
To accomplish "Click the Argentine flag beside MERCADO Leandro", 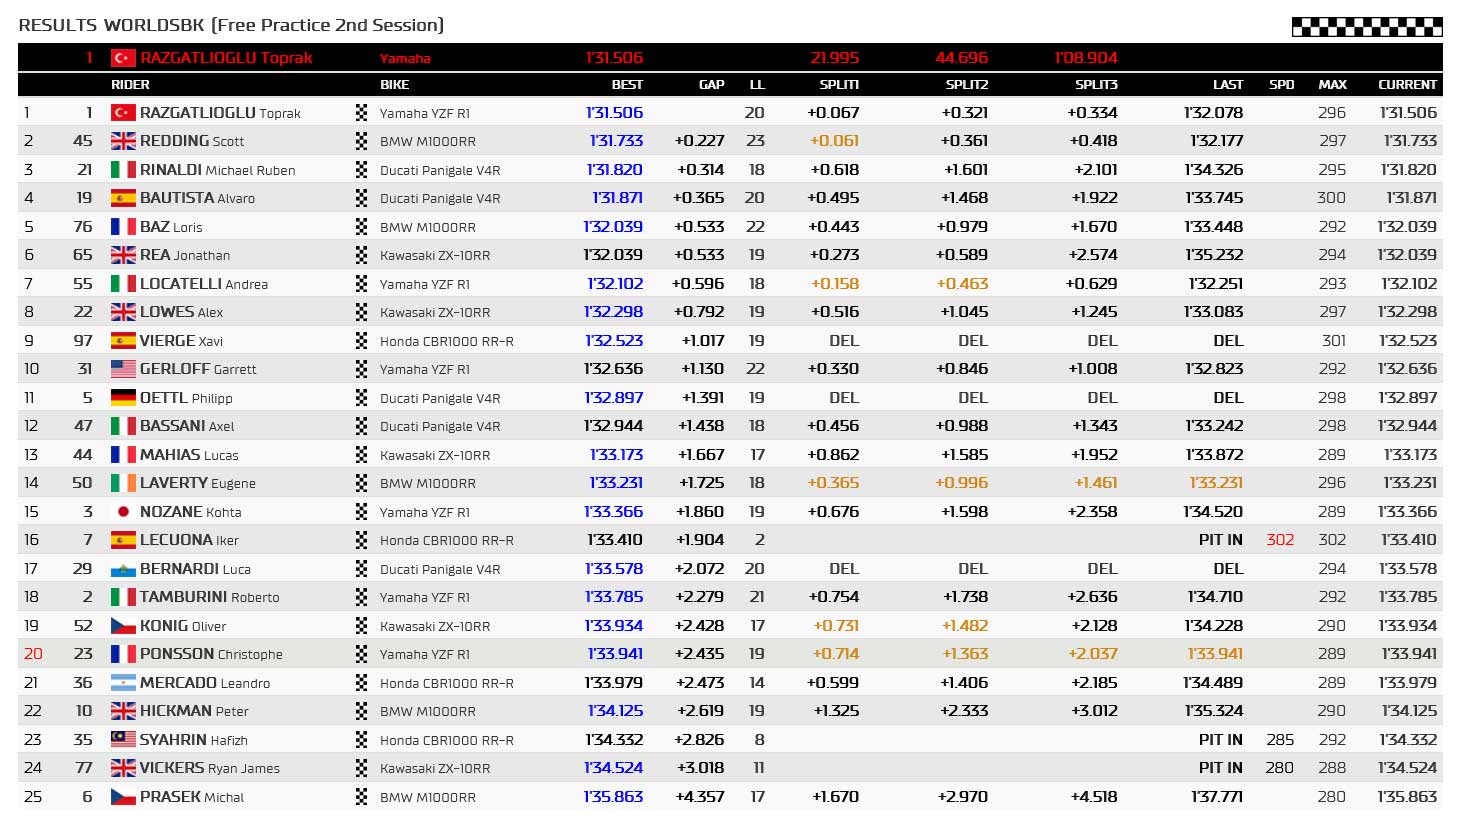I will 123,683.
